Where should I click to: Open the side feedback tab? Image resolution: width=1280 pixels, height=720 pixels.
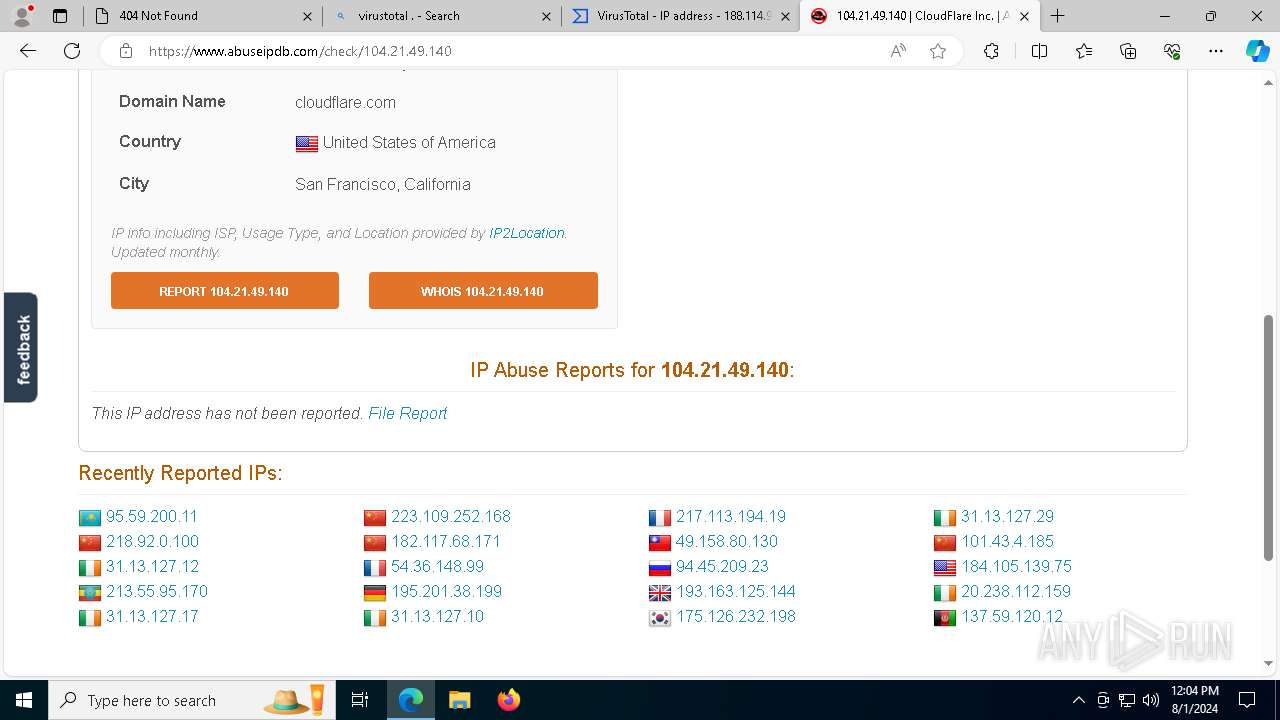click(x=21, y=347)
